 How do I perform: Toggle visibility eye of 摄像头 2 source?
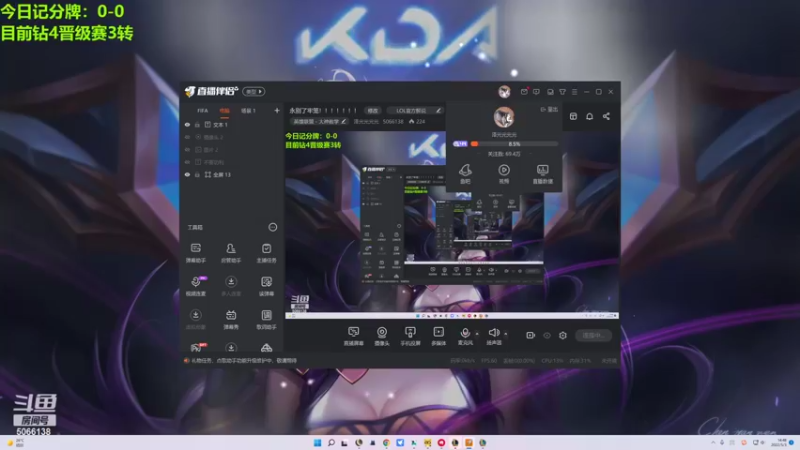(x=187, y=137)
